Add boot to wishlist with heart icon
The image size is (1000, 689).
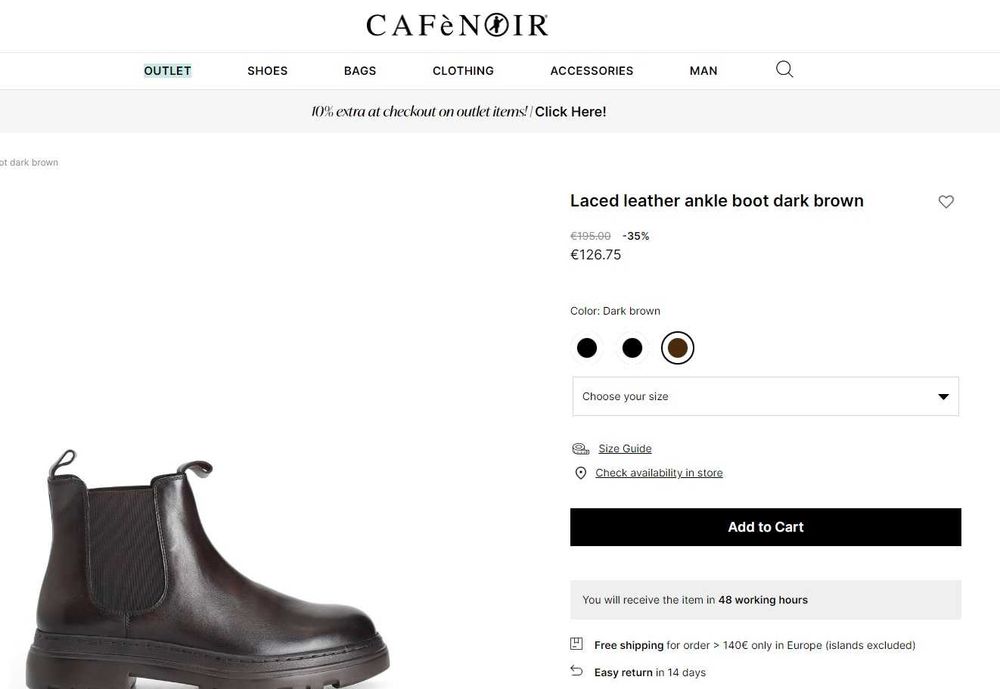coord(946,202)
